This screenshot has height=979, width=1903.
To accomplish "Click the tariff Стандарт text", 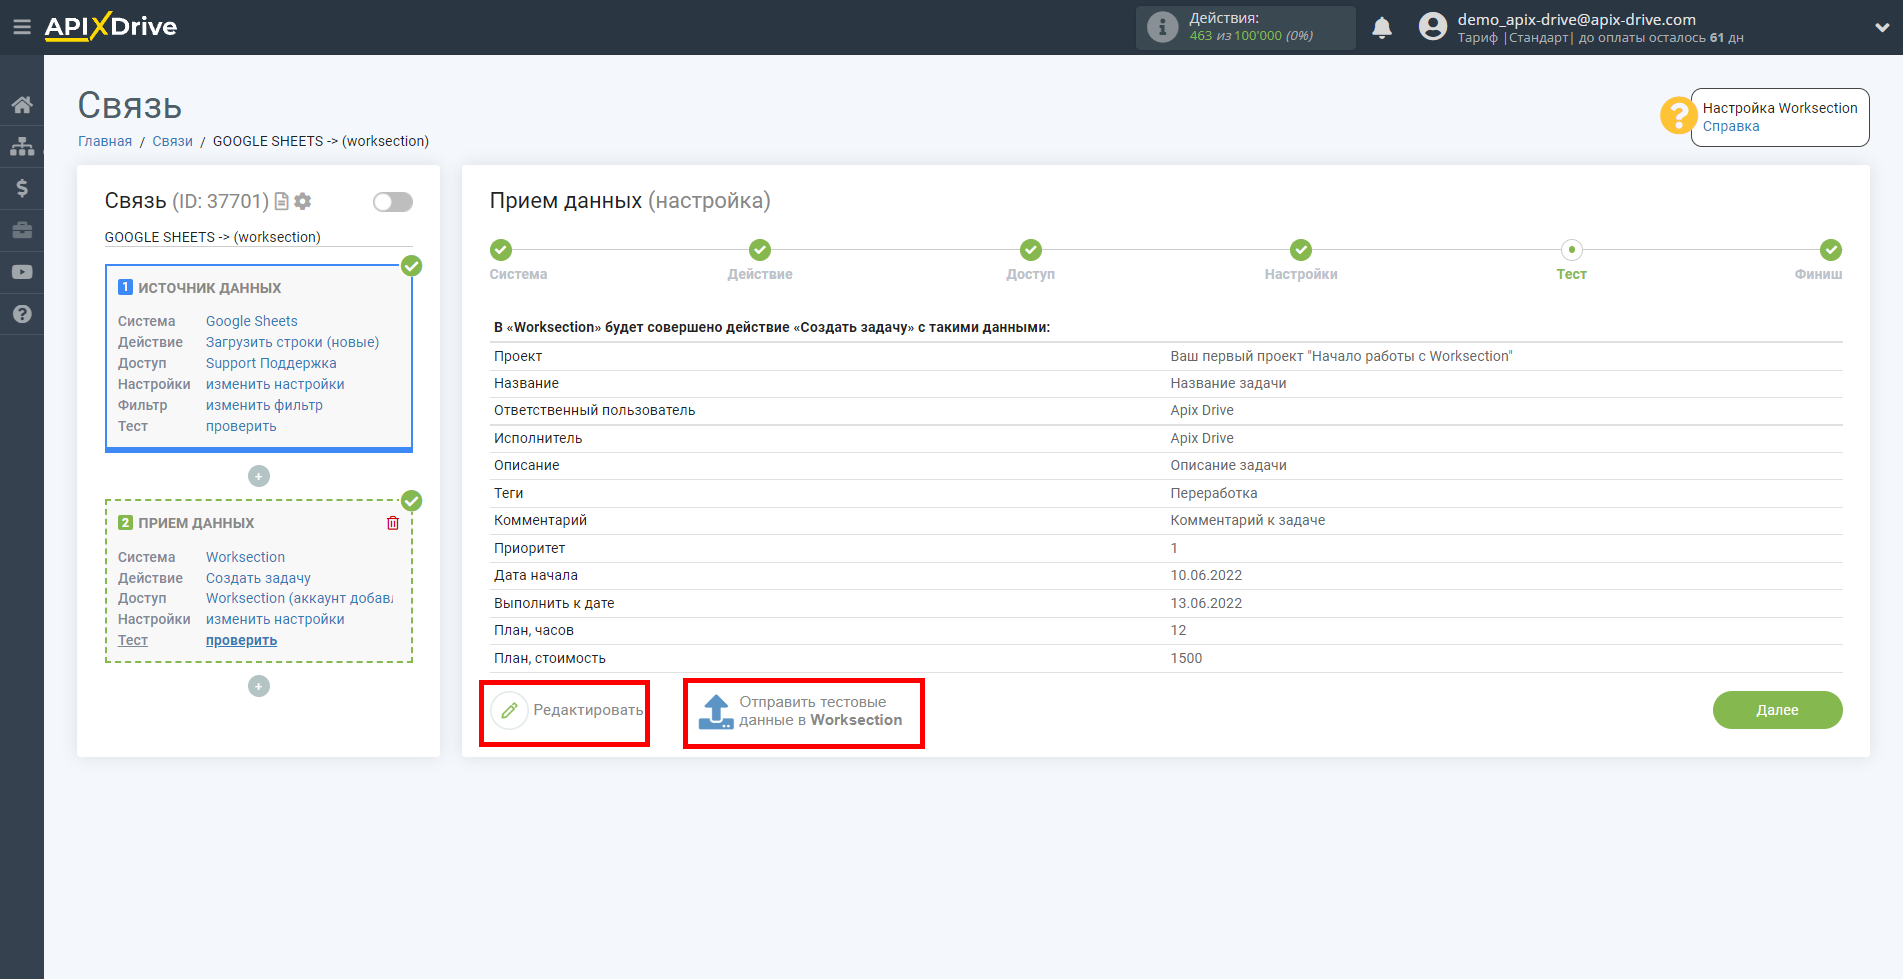I will point(1539,38).
